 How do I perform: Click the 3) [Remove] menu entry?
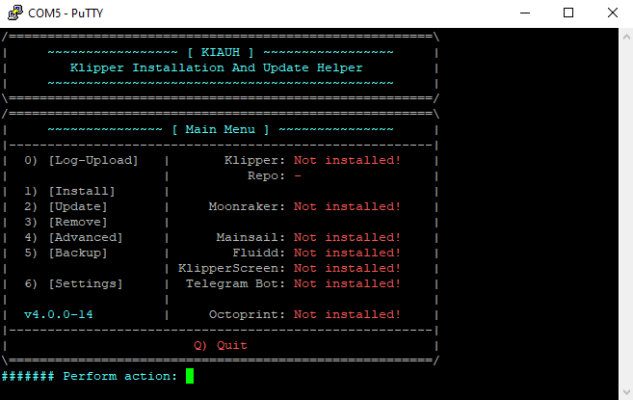(65, 222)
